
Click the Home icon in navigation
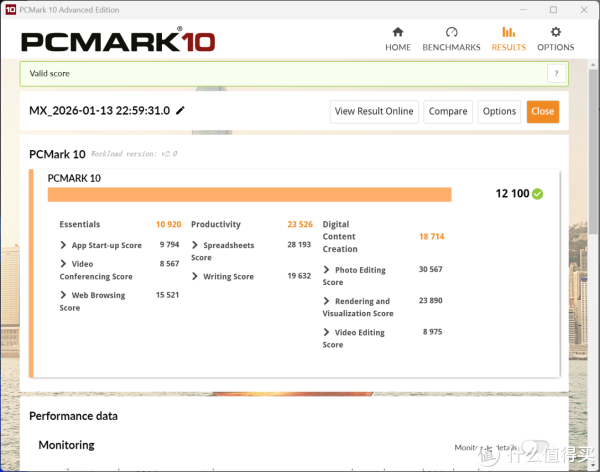tap(398, 32)
